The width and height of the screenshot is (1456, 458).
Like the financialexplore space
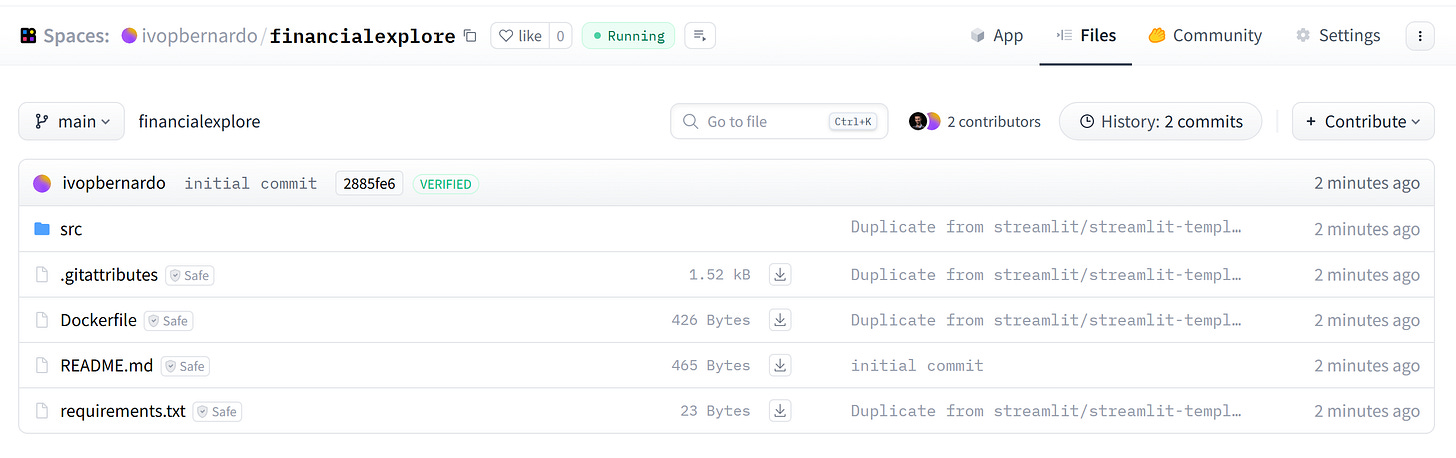click(x=520, y=36)
